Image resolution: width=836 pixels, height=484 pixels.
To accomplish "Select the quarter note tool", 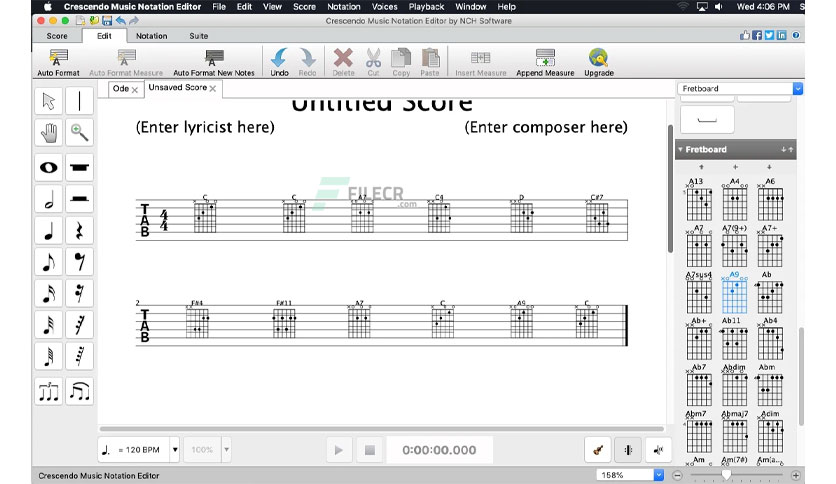I will coord(49,231).
